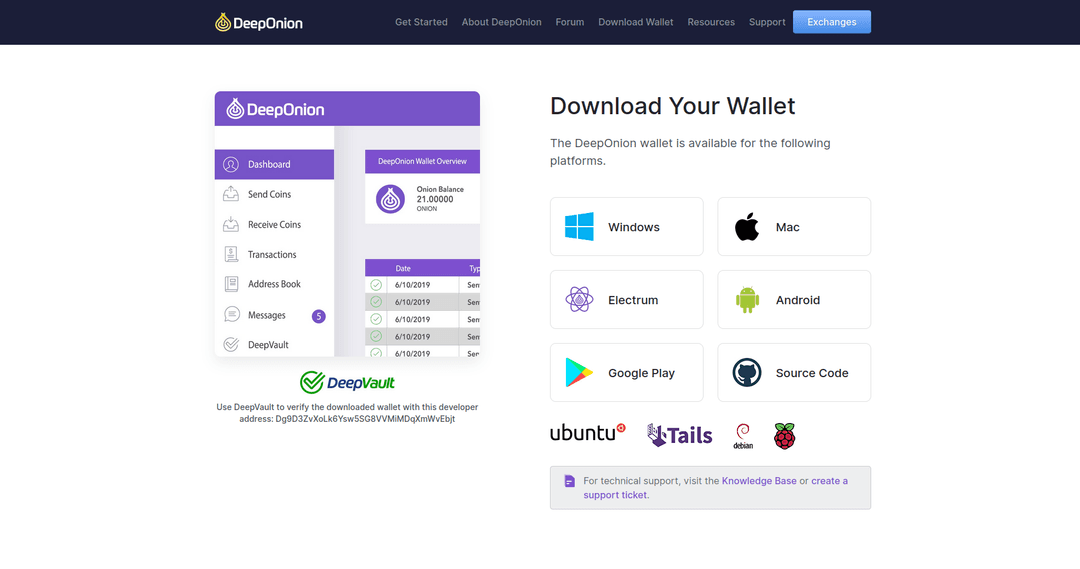
Task: Click the GitHub octocat icon
Action: click(x=747, y=373)
